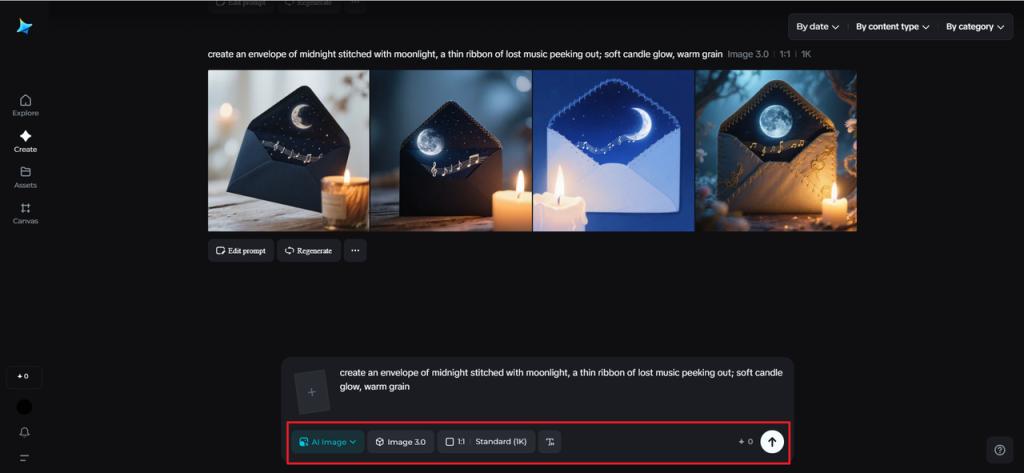Click the text tool icon in prompt bar
This screenshot has height=473, width=1024.
tap(549, 441)
